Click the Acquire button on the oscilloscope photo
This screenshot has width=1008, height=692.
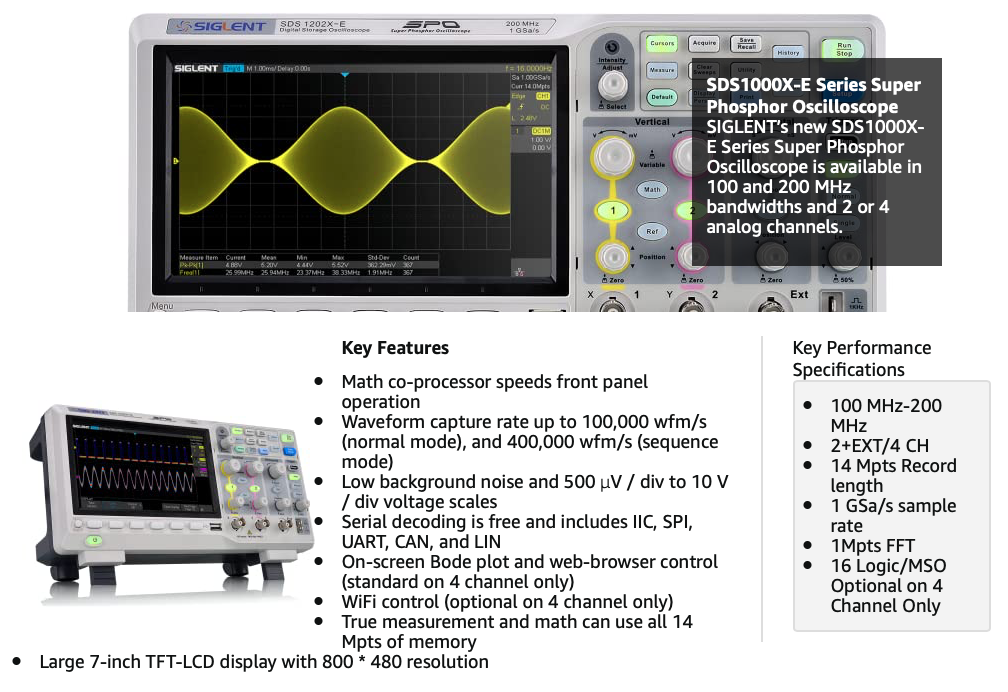click(704, 43)
